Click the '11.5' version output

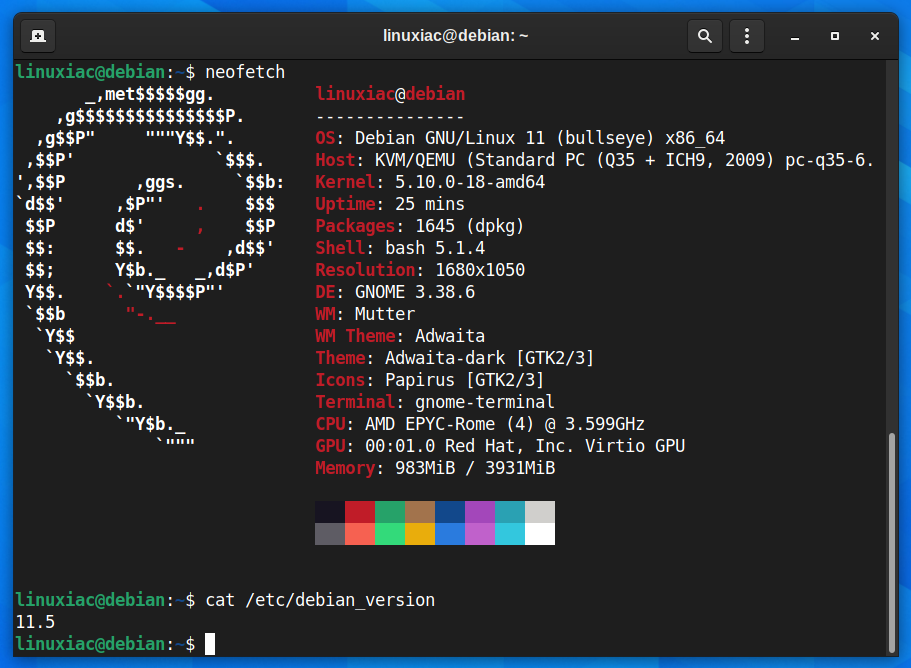point(35,622)
